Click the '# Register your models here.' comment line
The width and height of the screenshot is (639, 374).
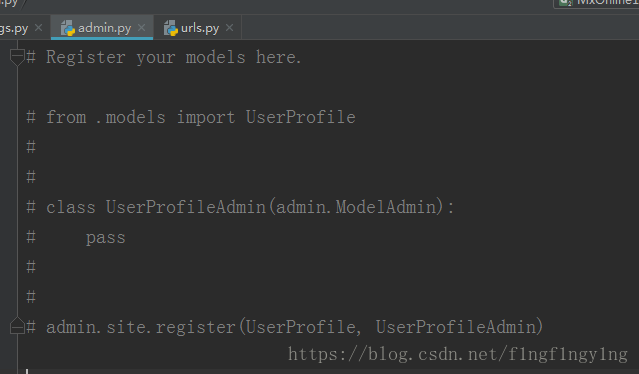coord(163,57)
